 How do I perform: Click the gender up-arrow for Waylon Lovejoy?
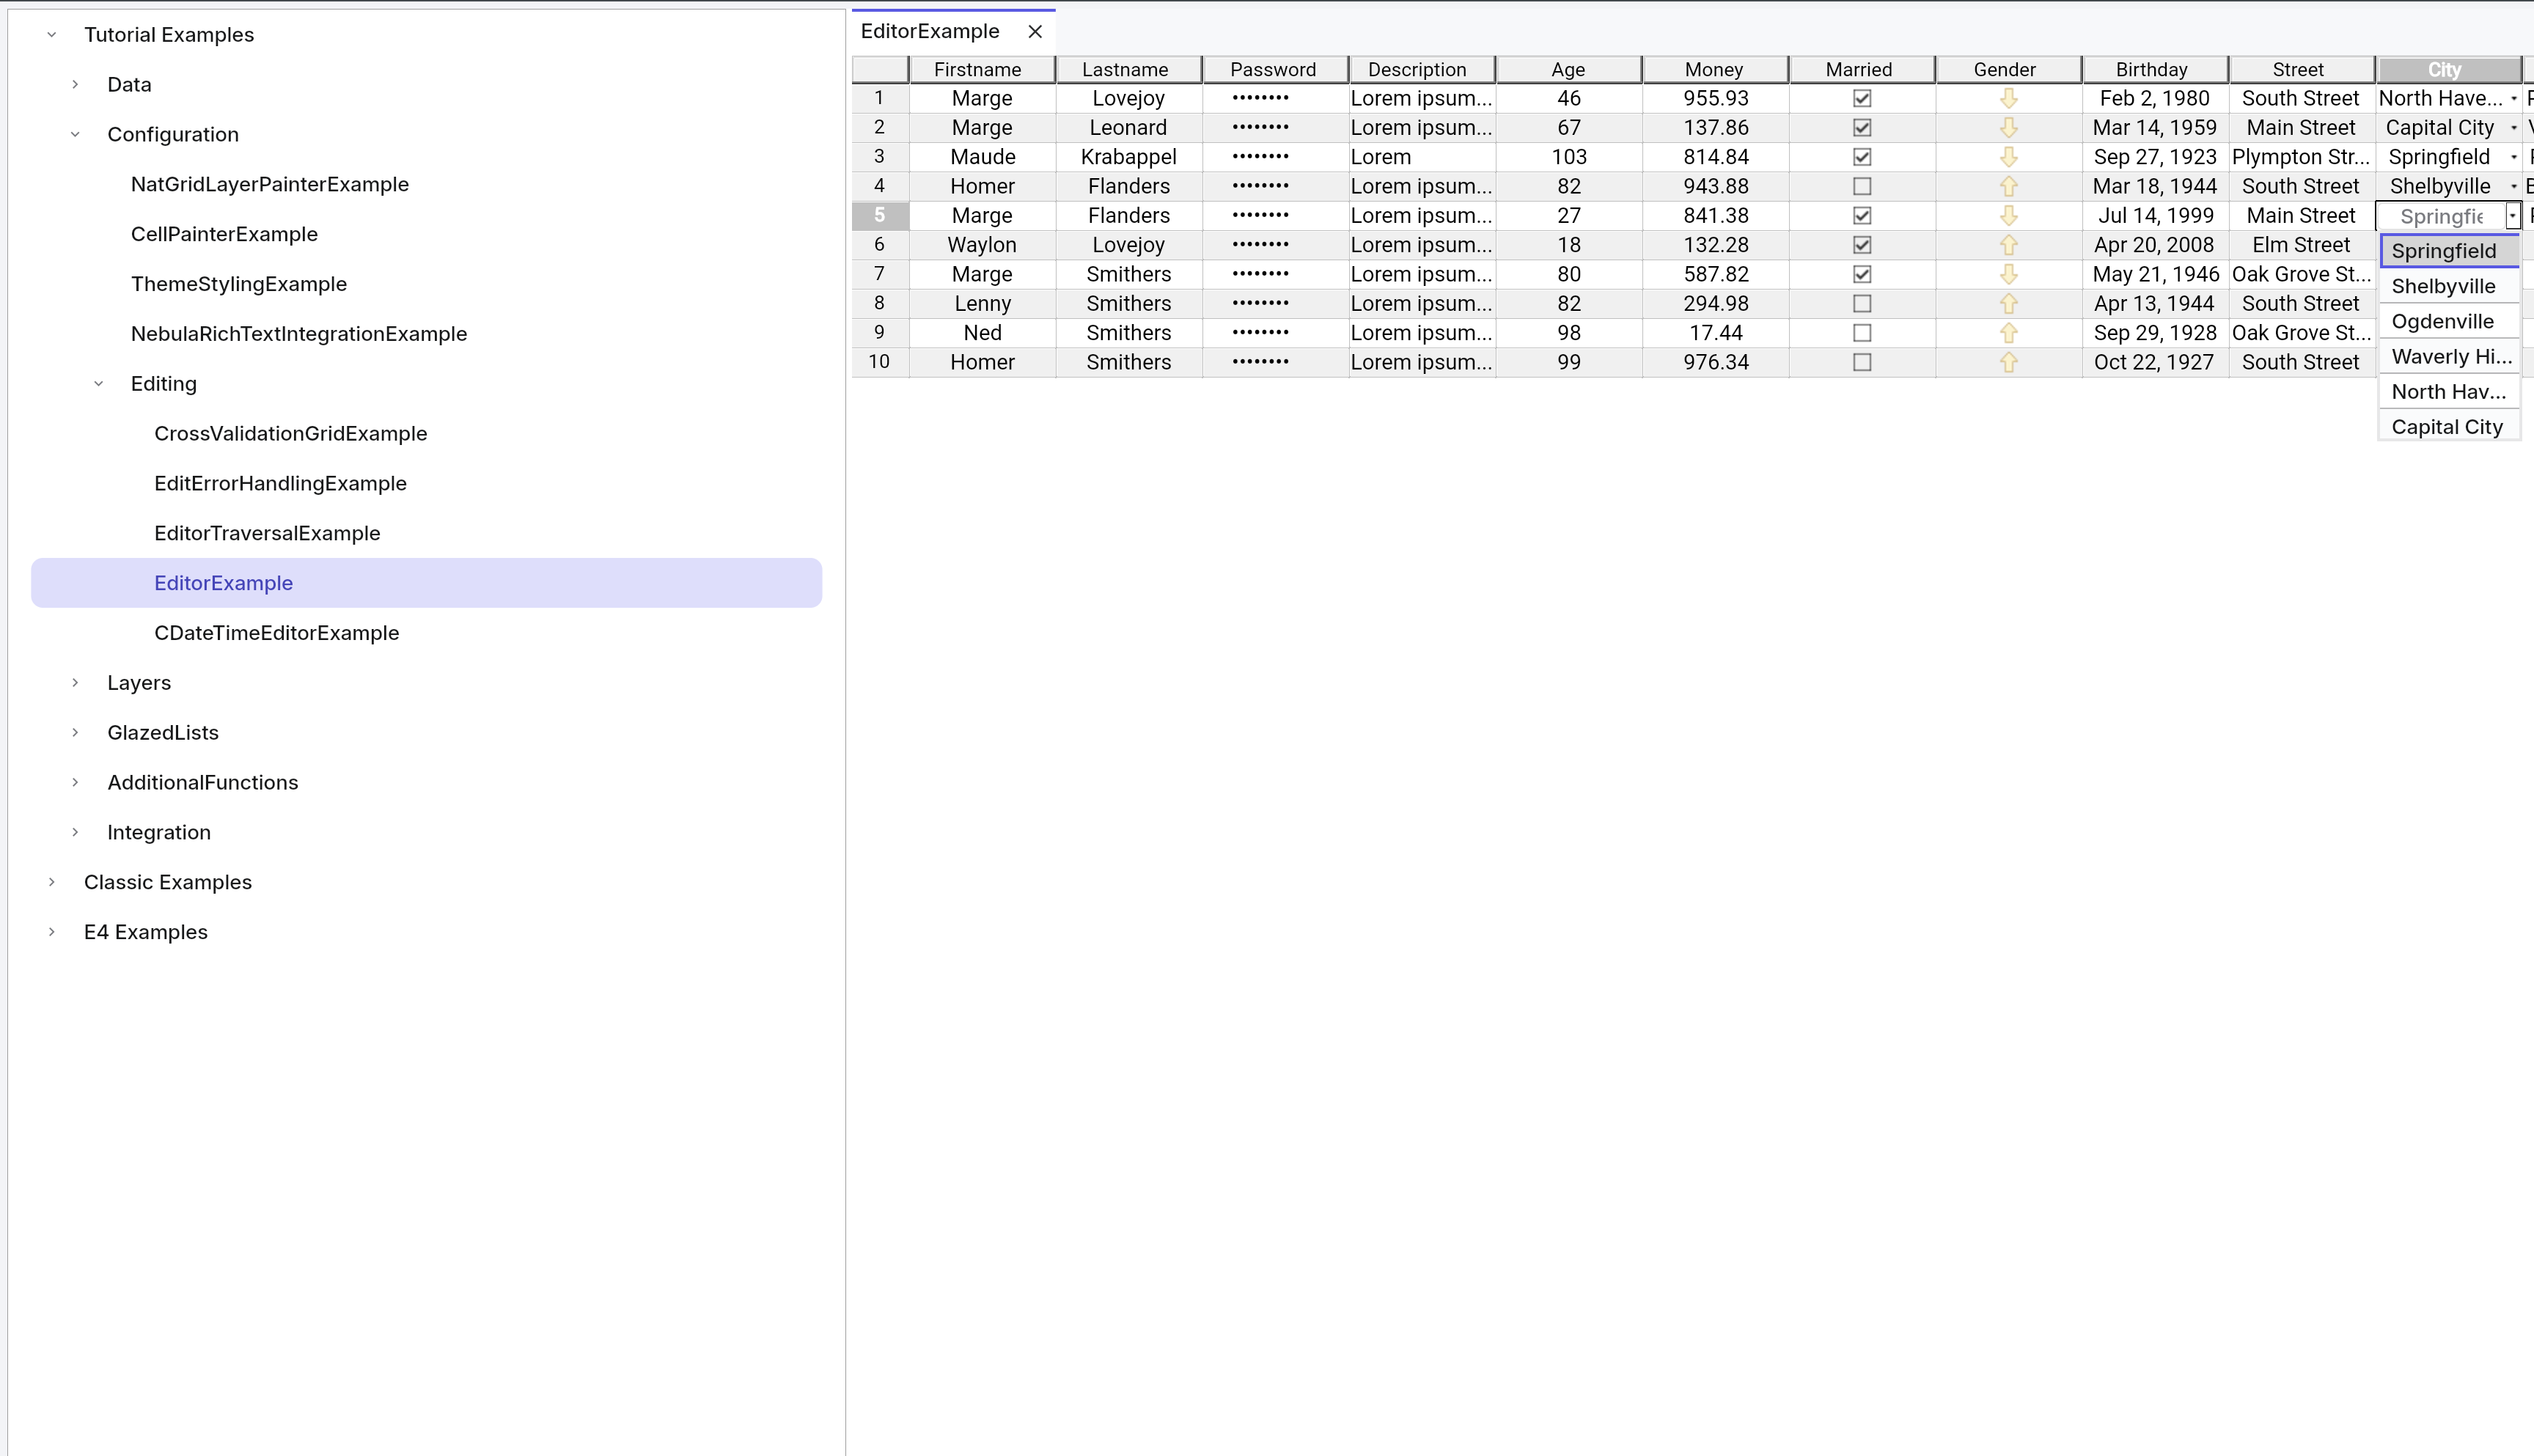pyautogui.click(x=2008, y=245)
